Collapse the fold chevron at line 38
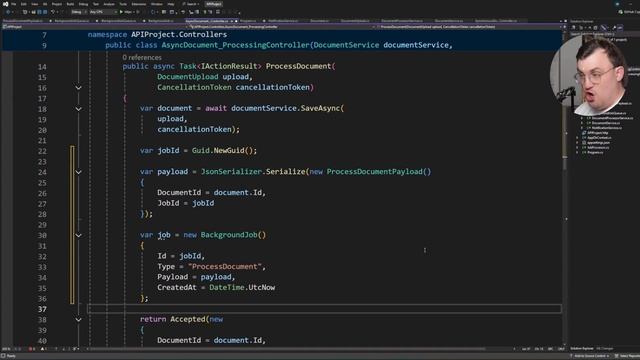This screenshot has height=360, width=640. point(78,320)
